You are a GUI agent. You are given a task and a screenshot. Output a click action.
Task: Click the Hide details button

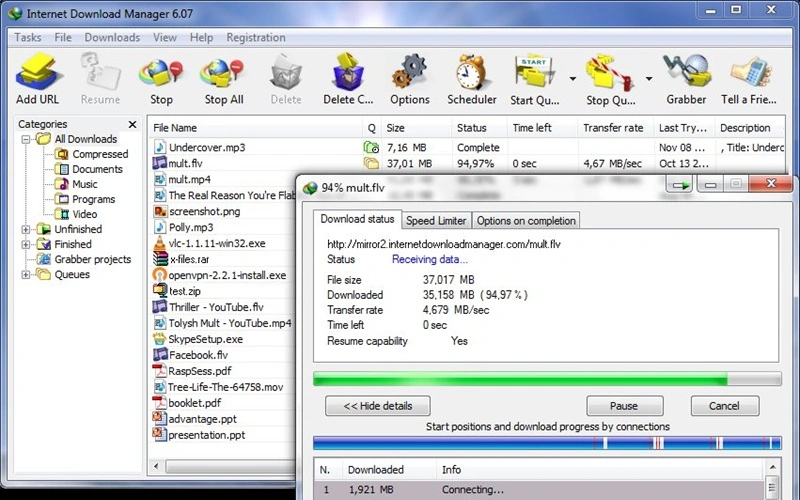378,406
